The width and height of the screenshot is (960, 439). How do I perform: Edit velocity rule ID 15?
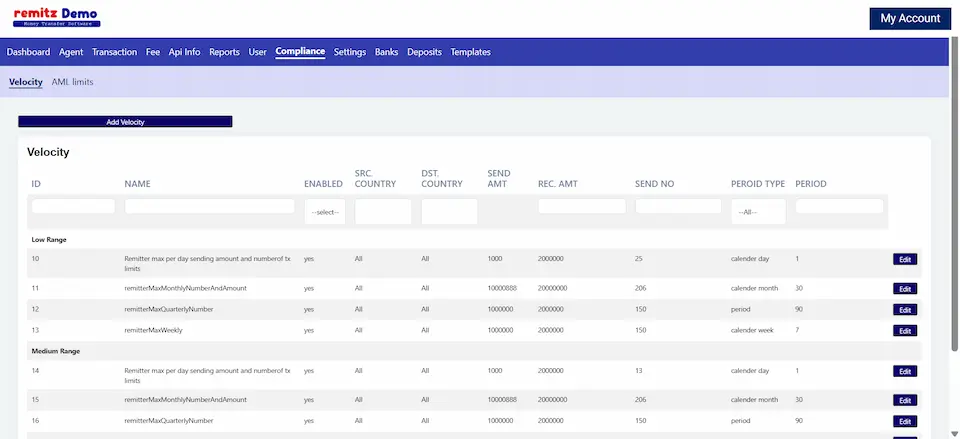coord(904,400)
